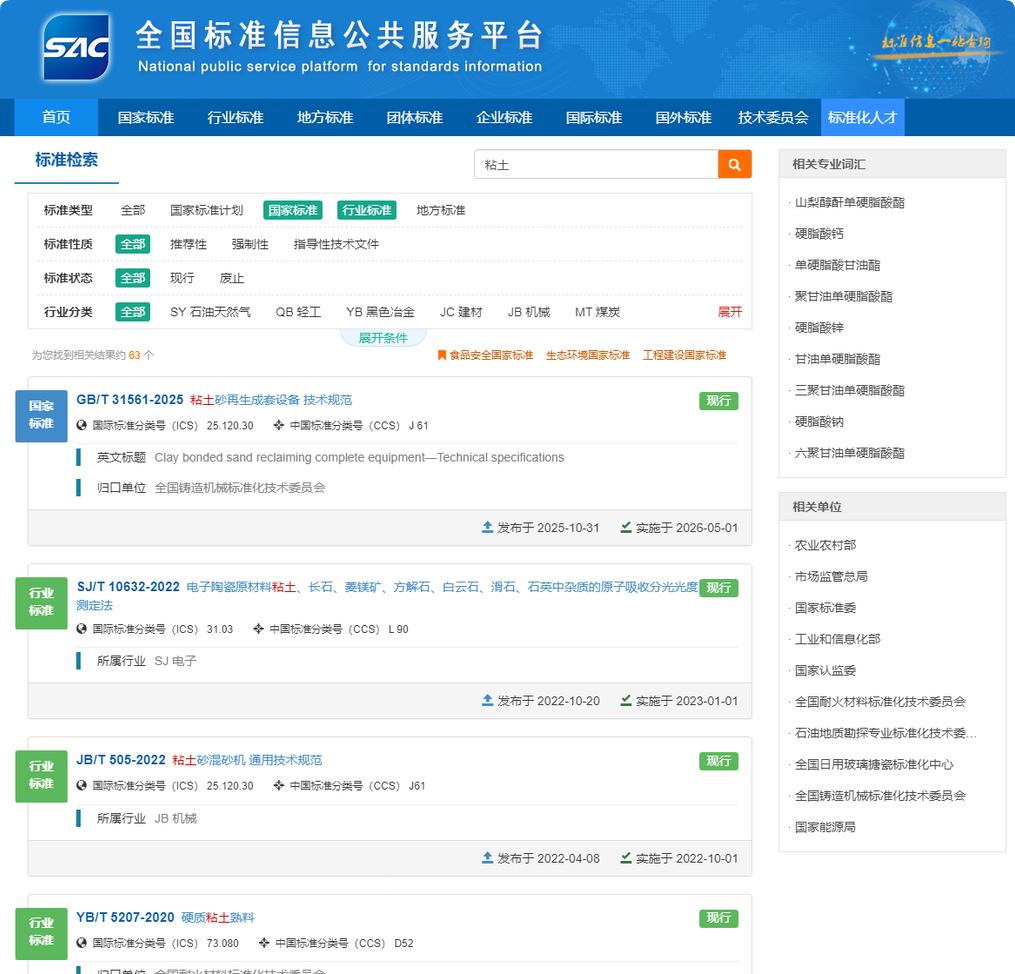1015x974 pixels.
Task: Select 地方标准 in 标准类型 row
Action: click(x=441, y=210)
